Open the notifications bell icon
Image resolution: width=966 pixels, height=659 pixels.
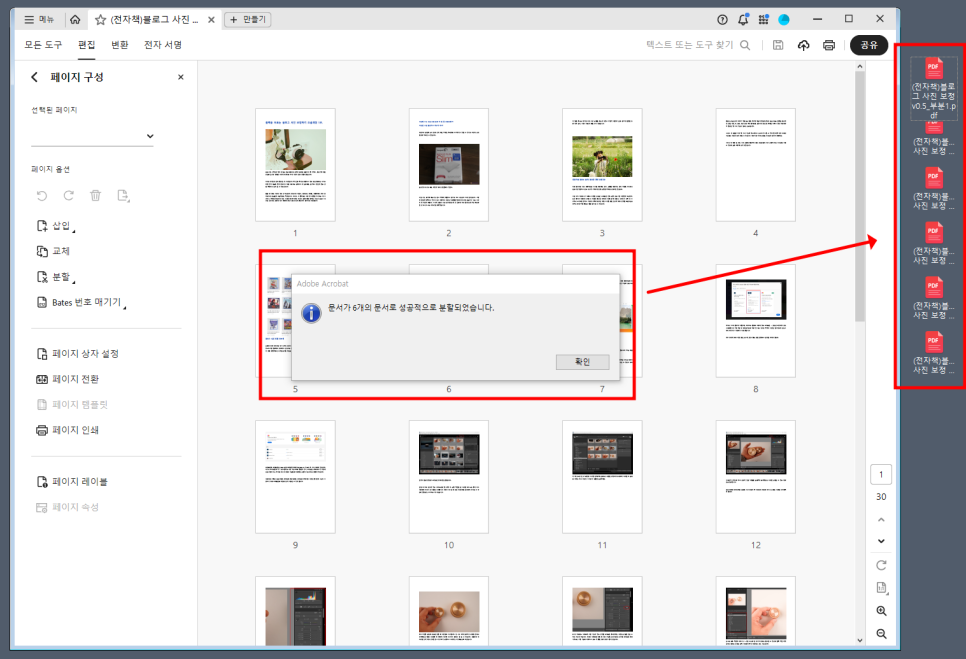point(743,20)
